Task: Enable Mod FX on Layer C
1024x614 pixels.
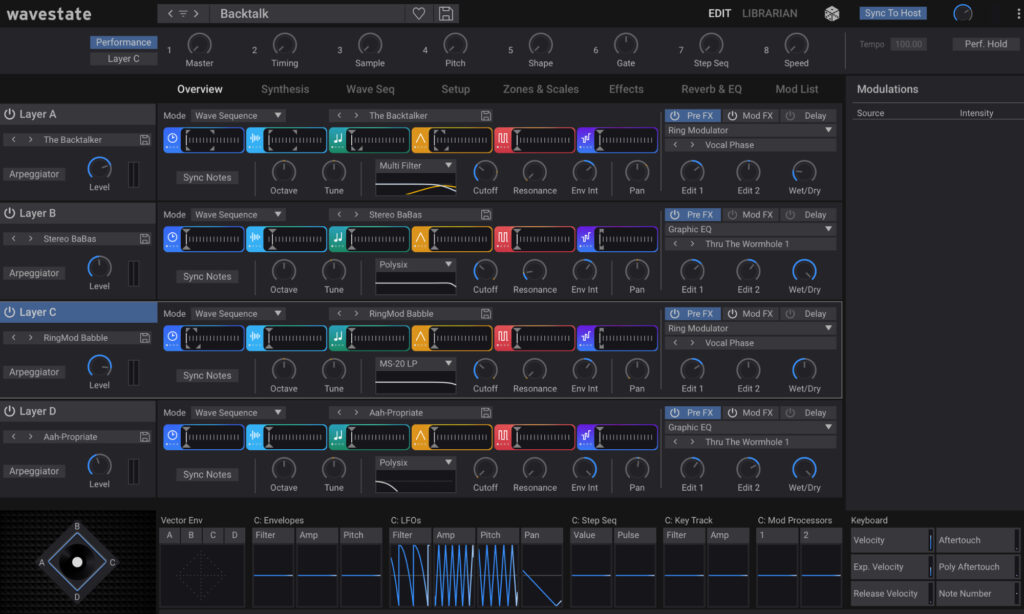Action: (x=733, y=313)
